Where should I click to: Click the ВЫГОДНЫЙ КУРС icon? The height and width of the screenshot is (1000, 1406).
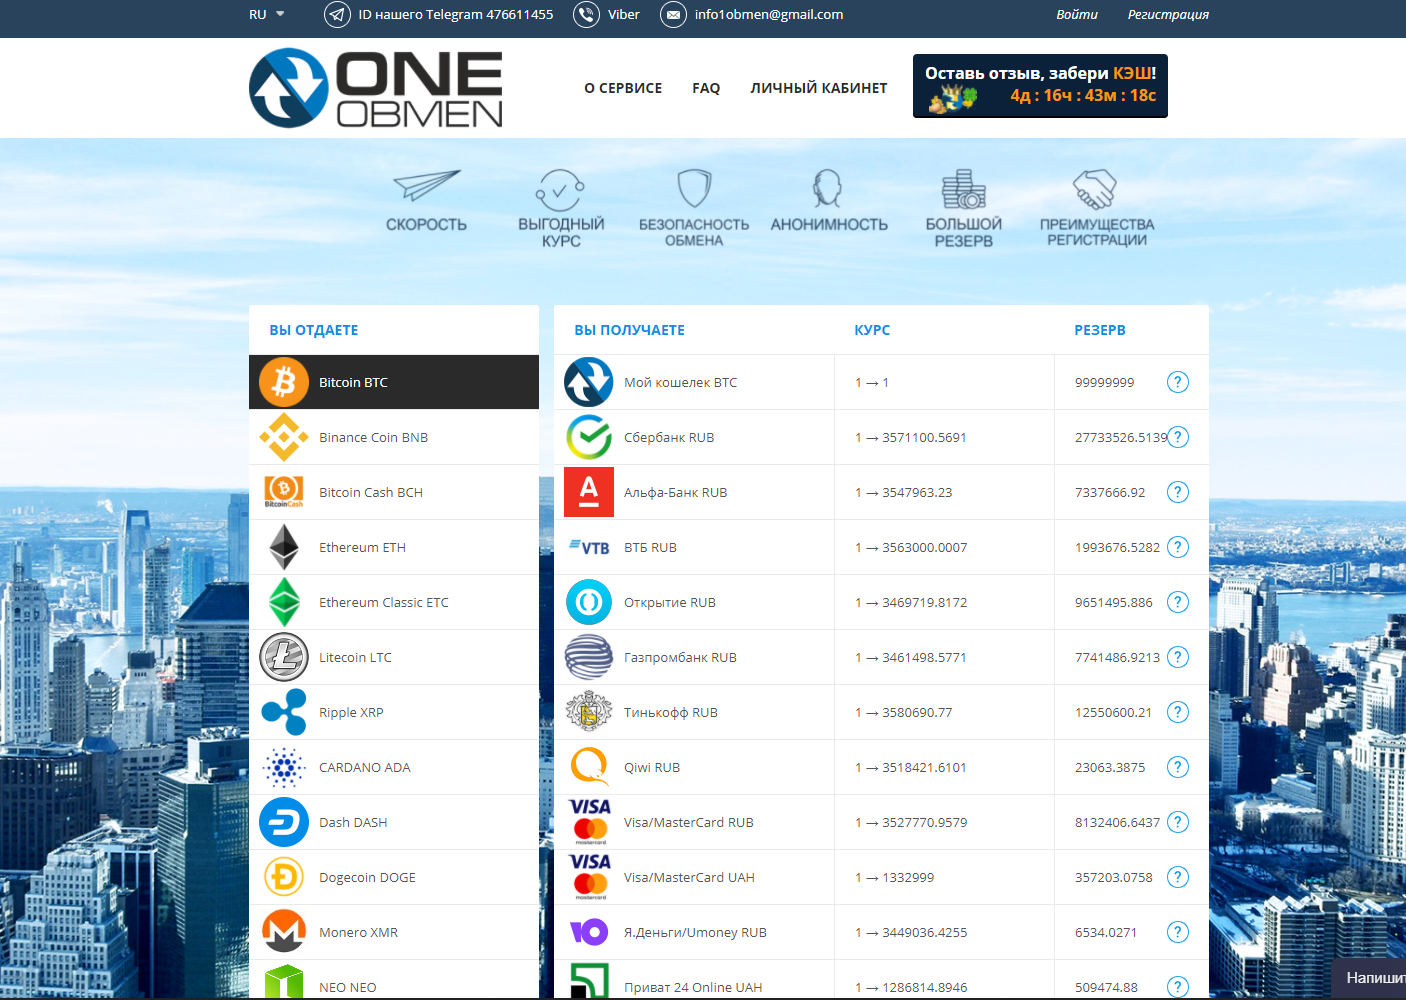click(x=560, y=190)
